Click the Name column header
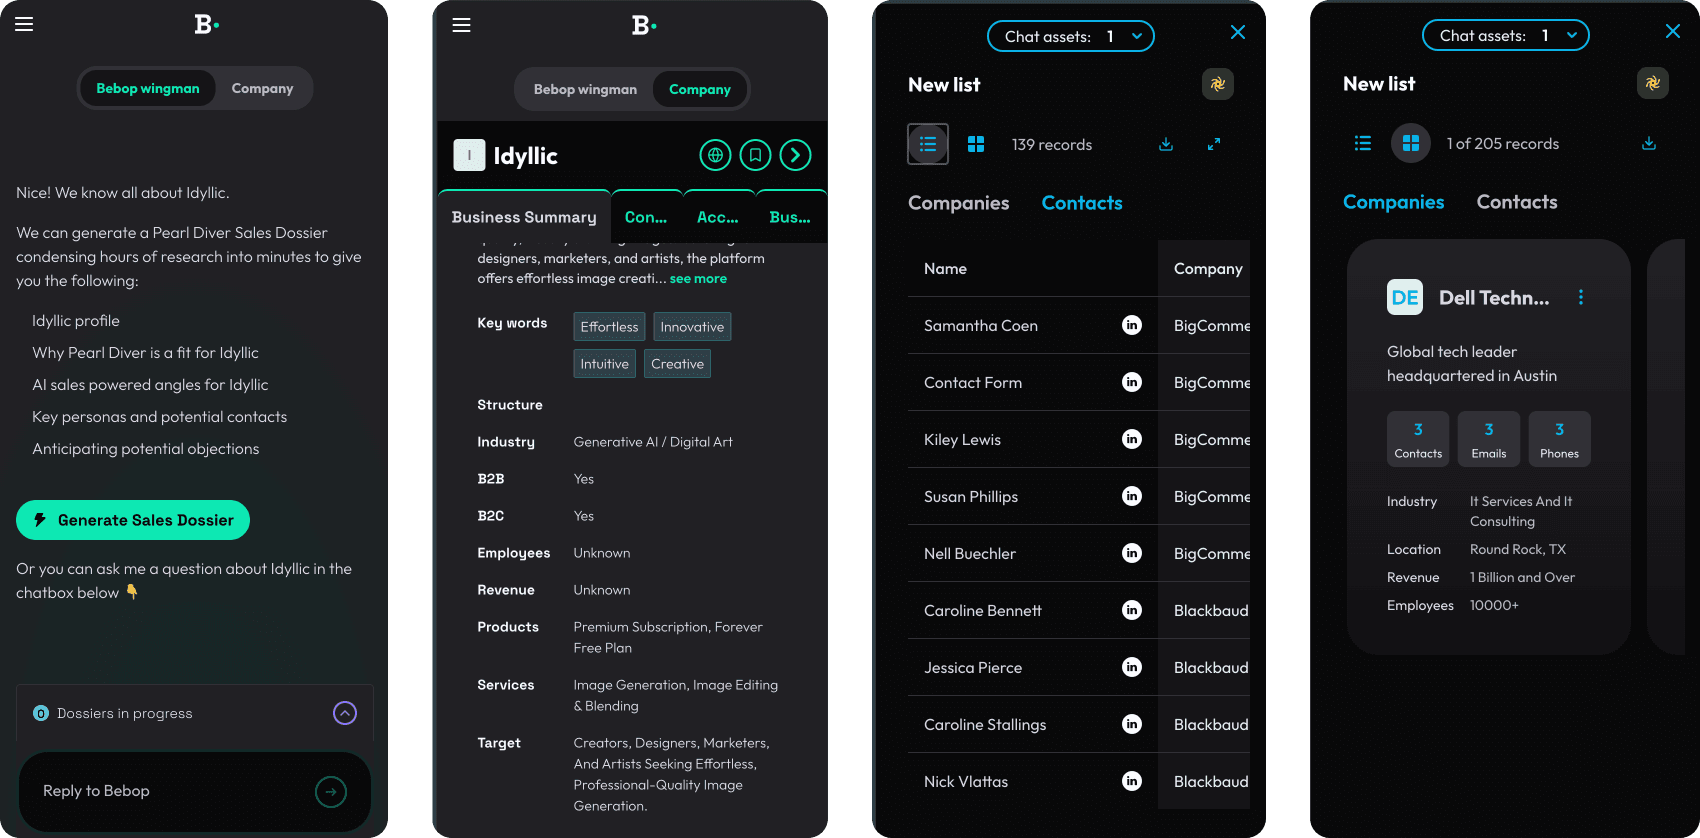 tap(945, 268)
